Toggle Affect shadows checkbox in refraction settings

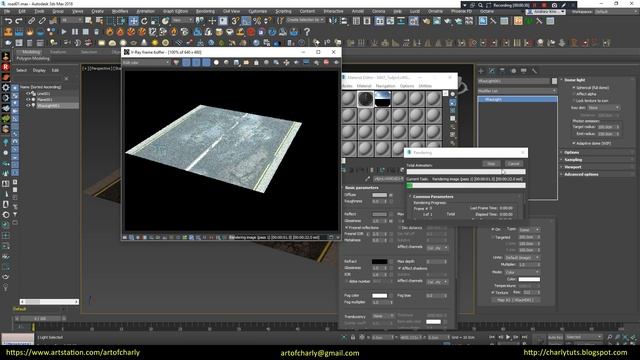pyautogui.click(x=399, y=268)
